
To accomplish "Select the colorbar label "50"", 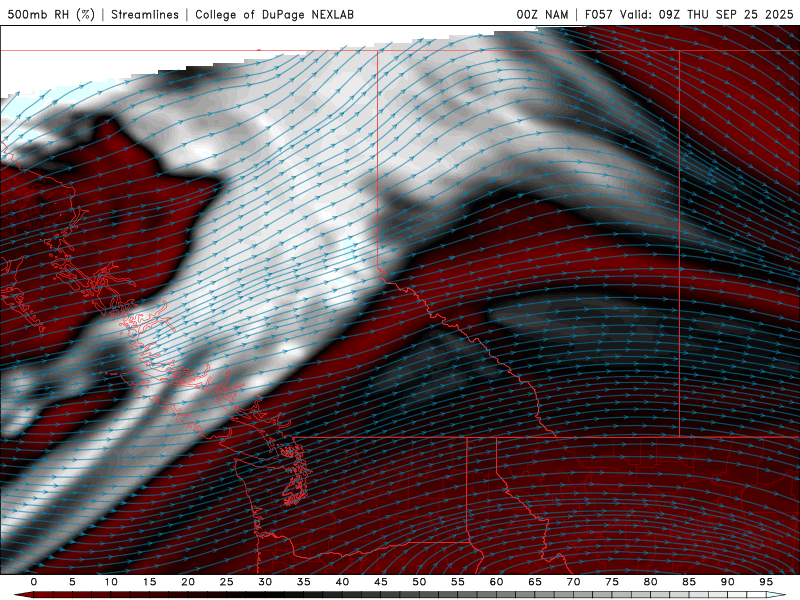I will 419,582.
